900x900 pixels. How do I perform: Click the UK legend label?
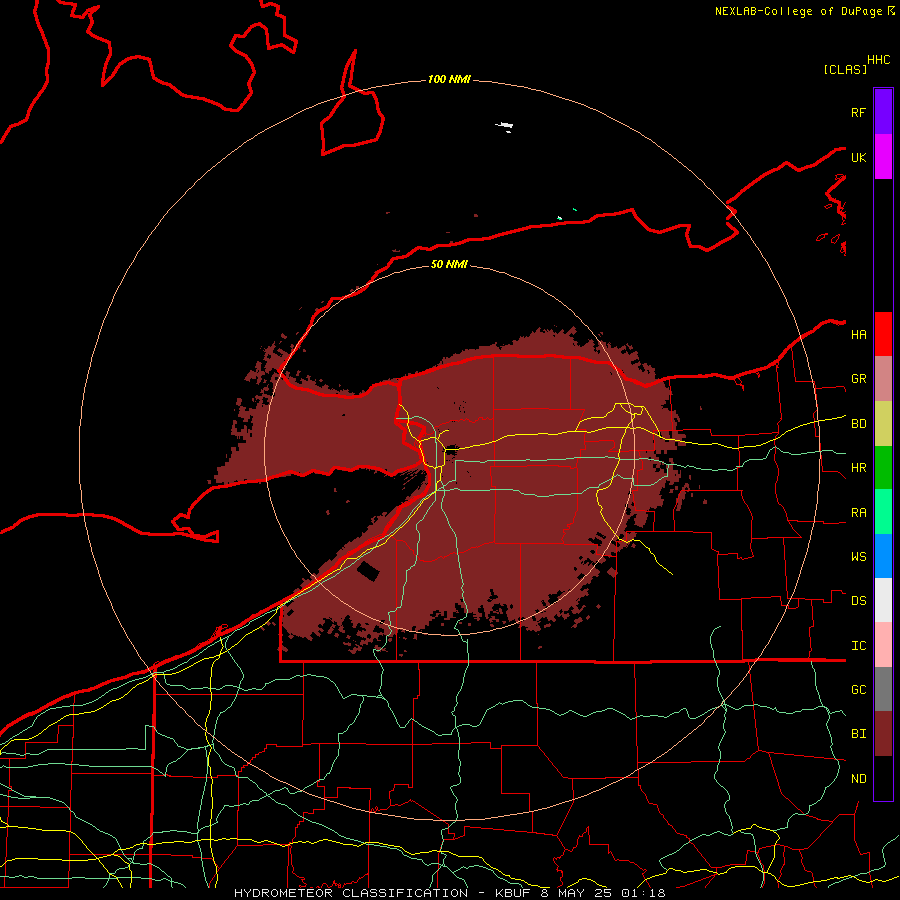tap(858, 157)
